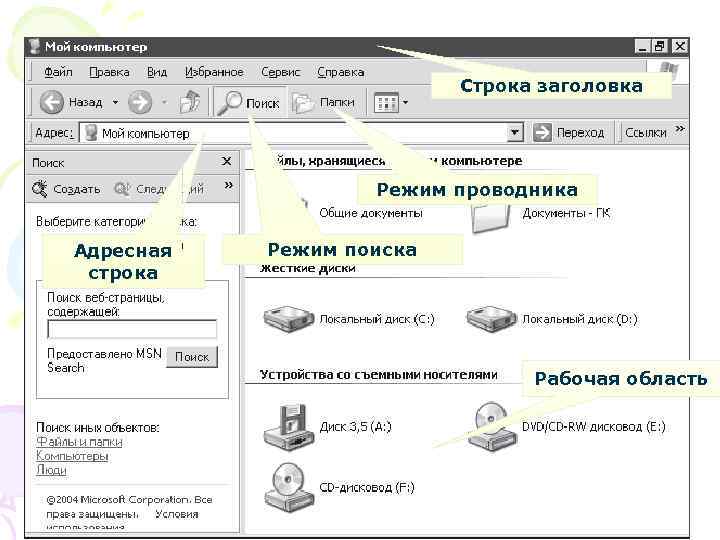720x540 pixels.
Task: Select Локальный диск (C:) drive icon
Action: pos(288,318)
